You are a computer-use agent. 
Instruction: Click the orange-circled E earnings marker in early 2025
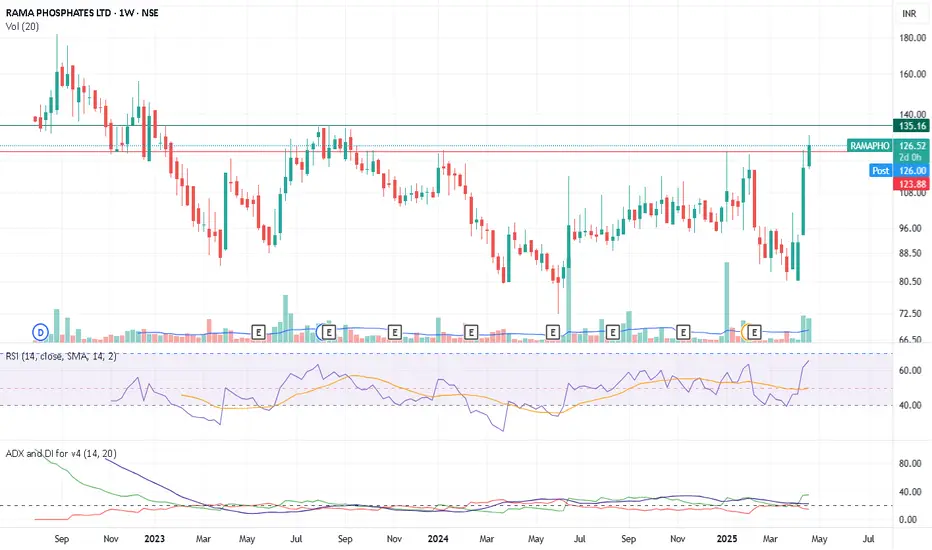pyautogui.click(x=754, y=332)
